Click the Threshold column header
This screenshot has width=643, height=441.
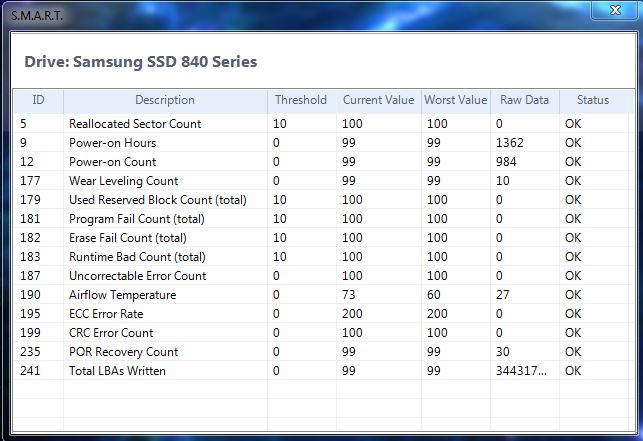coord(301,101)
